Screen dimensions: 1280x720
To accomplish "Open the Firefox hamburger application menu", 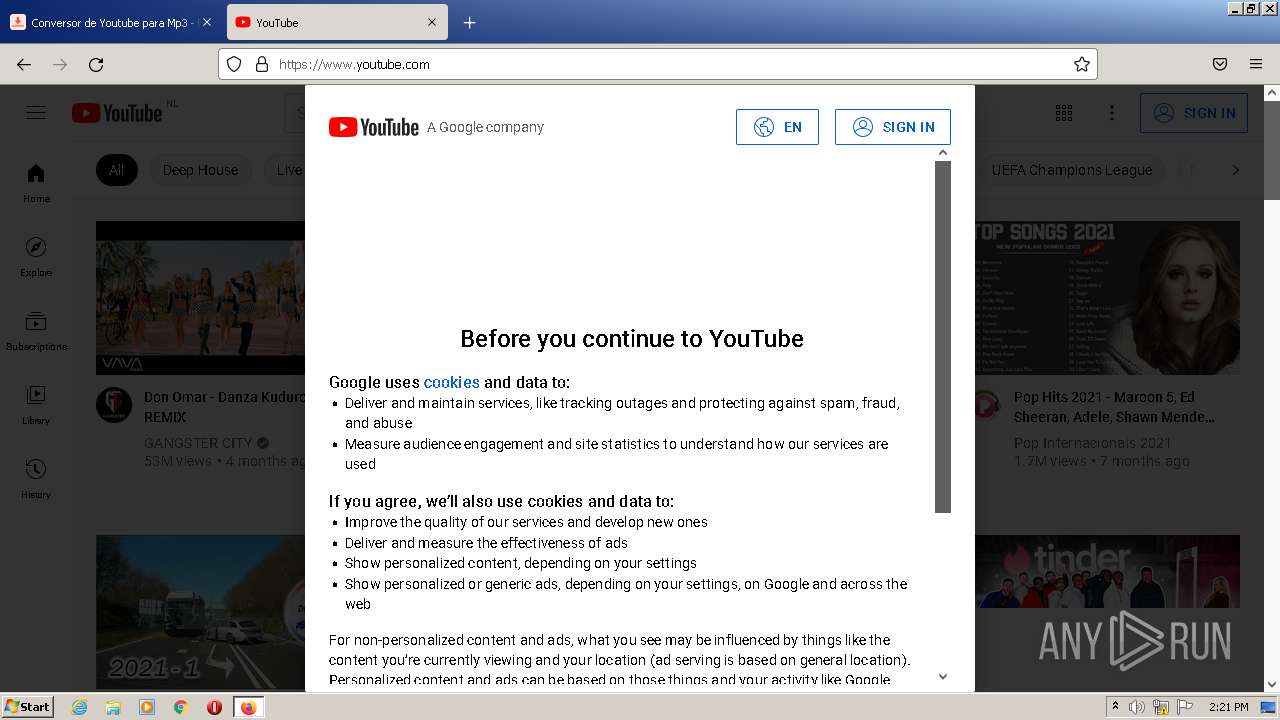I will 1256,64.
